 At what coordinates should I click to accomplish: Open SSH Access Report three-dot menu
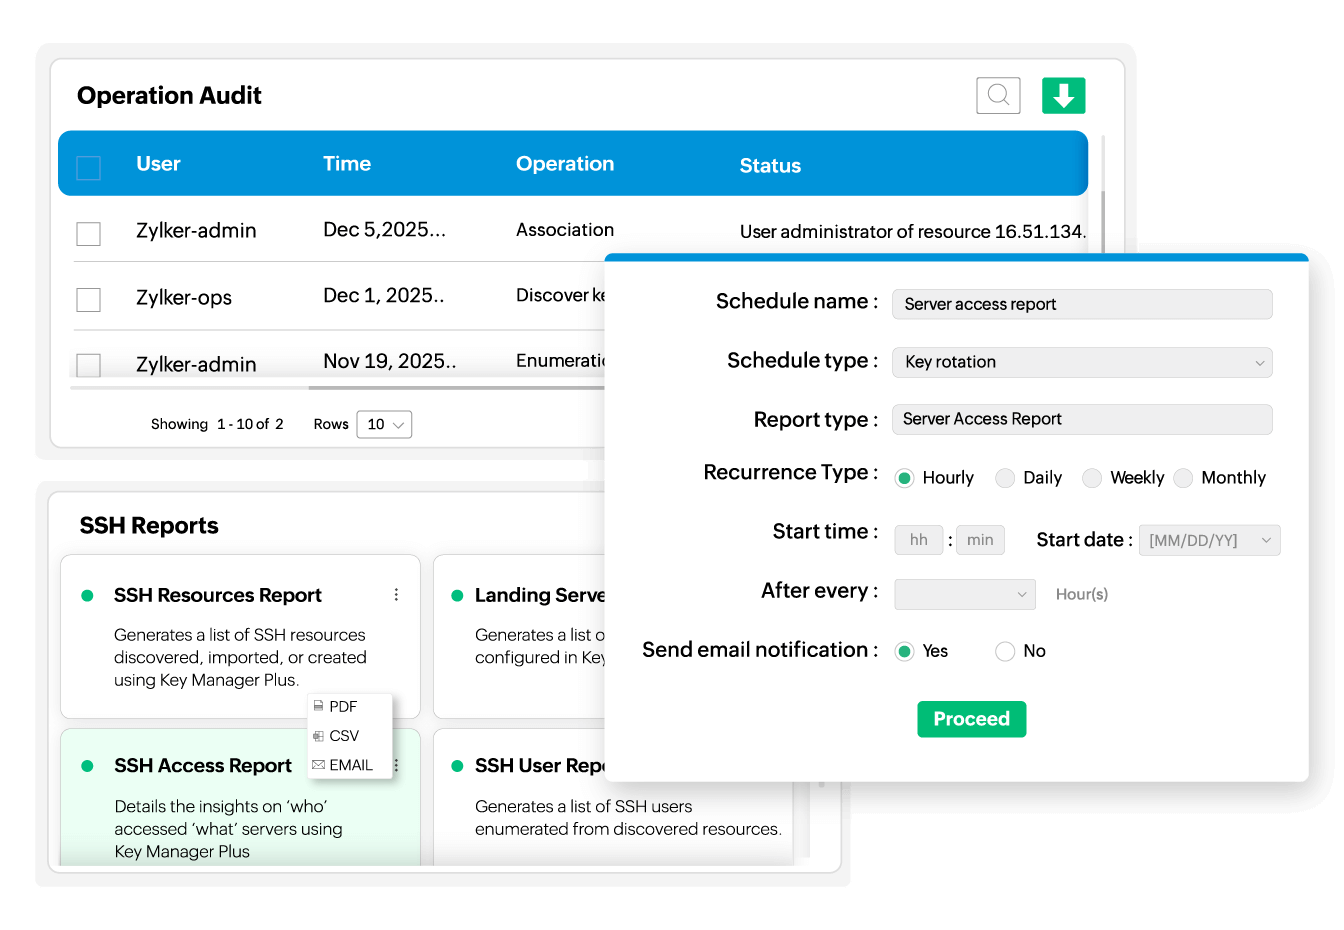pyautogui.click(x=397, y=765)
